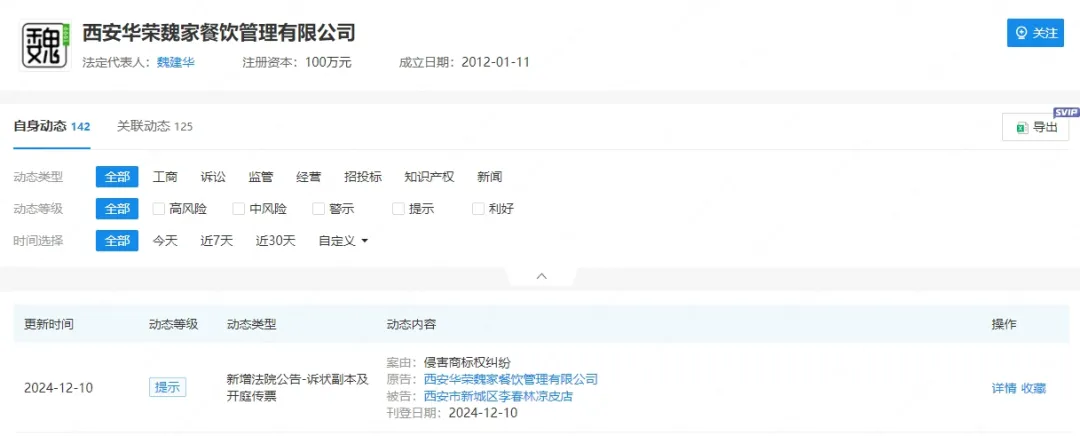
Task: Open plaintiff 西安华荣魏家餐饮管理有限公司 link
Action: (x=510, y=379)
